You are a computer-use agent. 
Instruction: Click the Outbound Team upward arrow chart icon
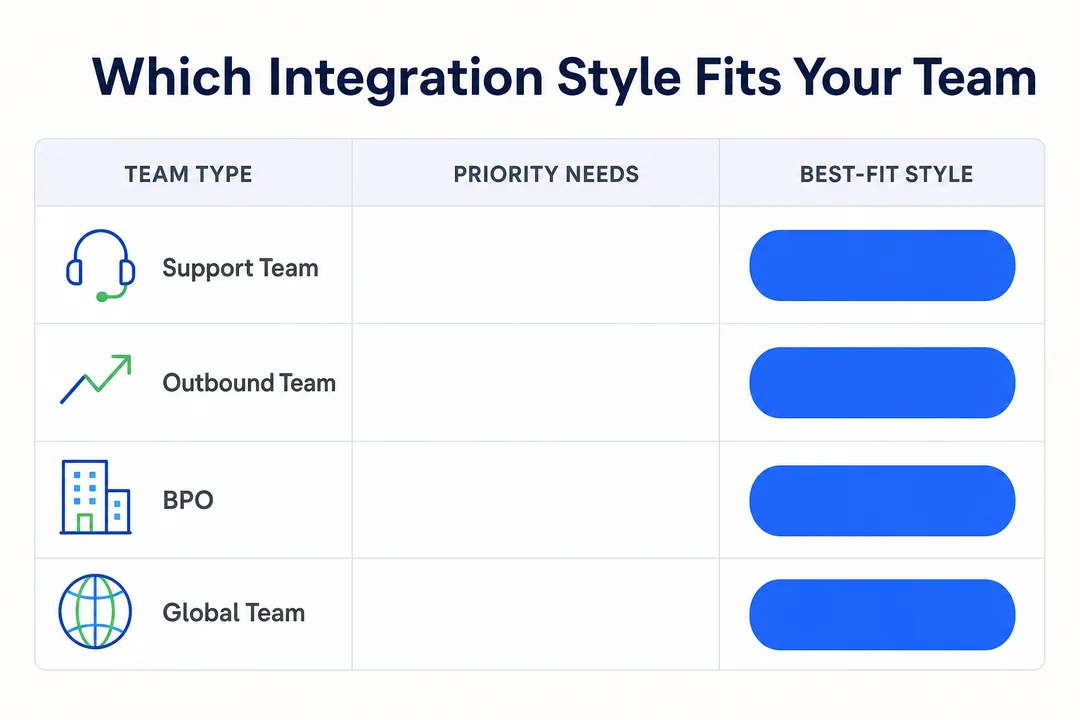click(96, 379)
